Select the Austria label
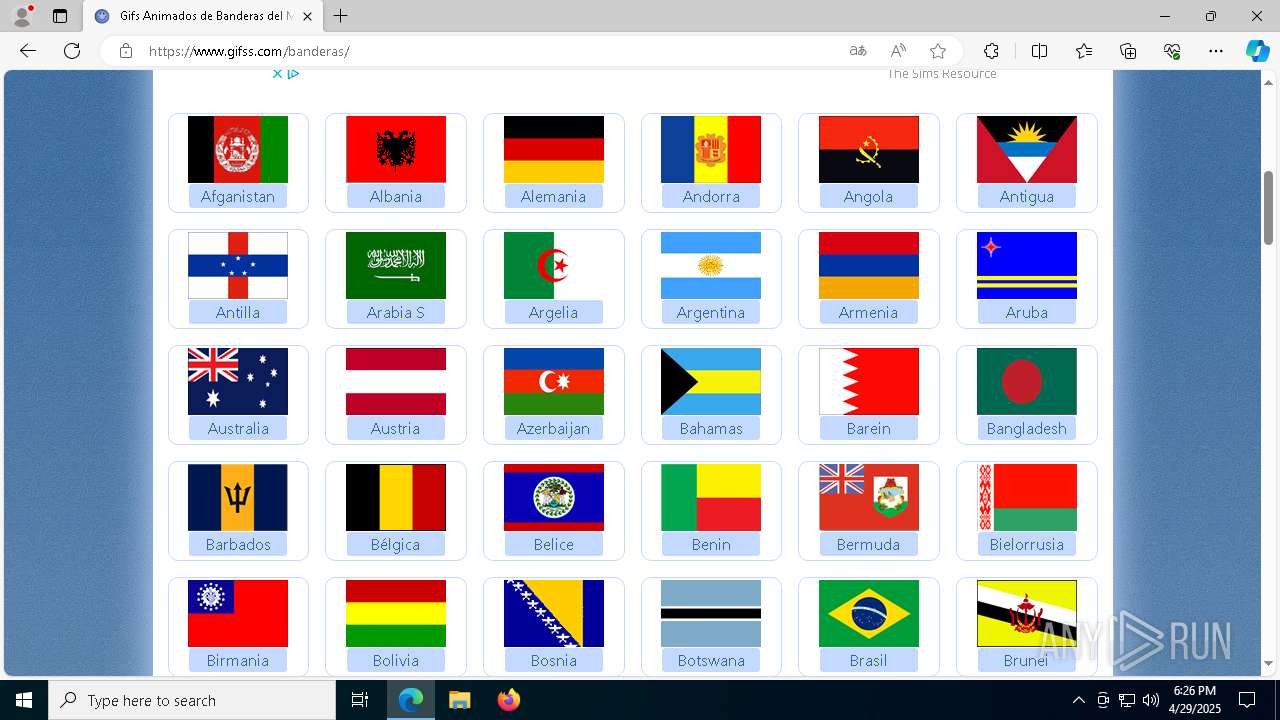 pos(396,429)
